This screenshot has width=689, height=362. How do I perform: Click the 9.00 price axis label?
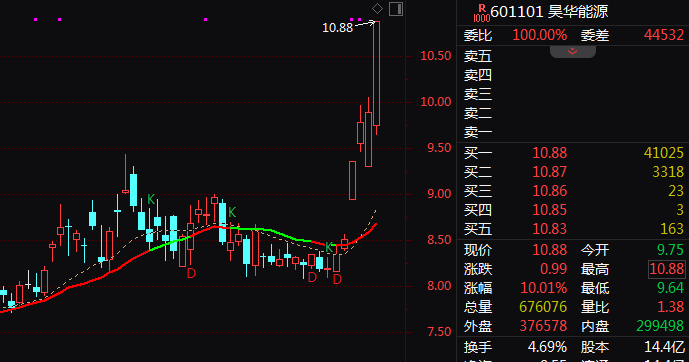439,194
